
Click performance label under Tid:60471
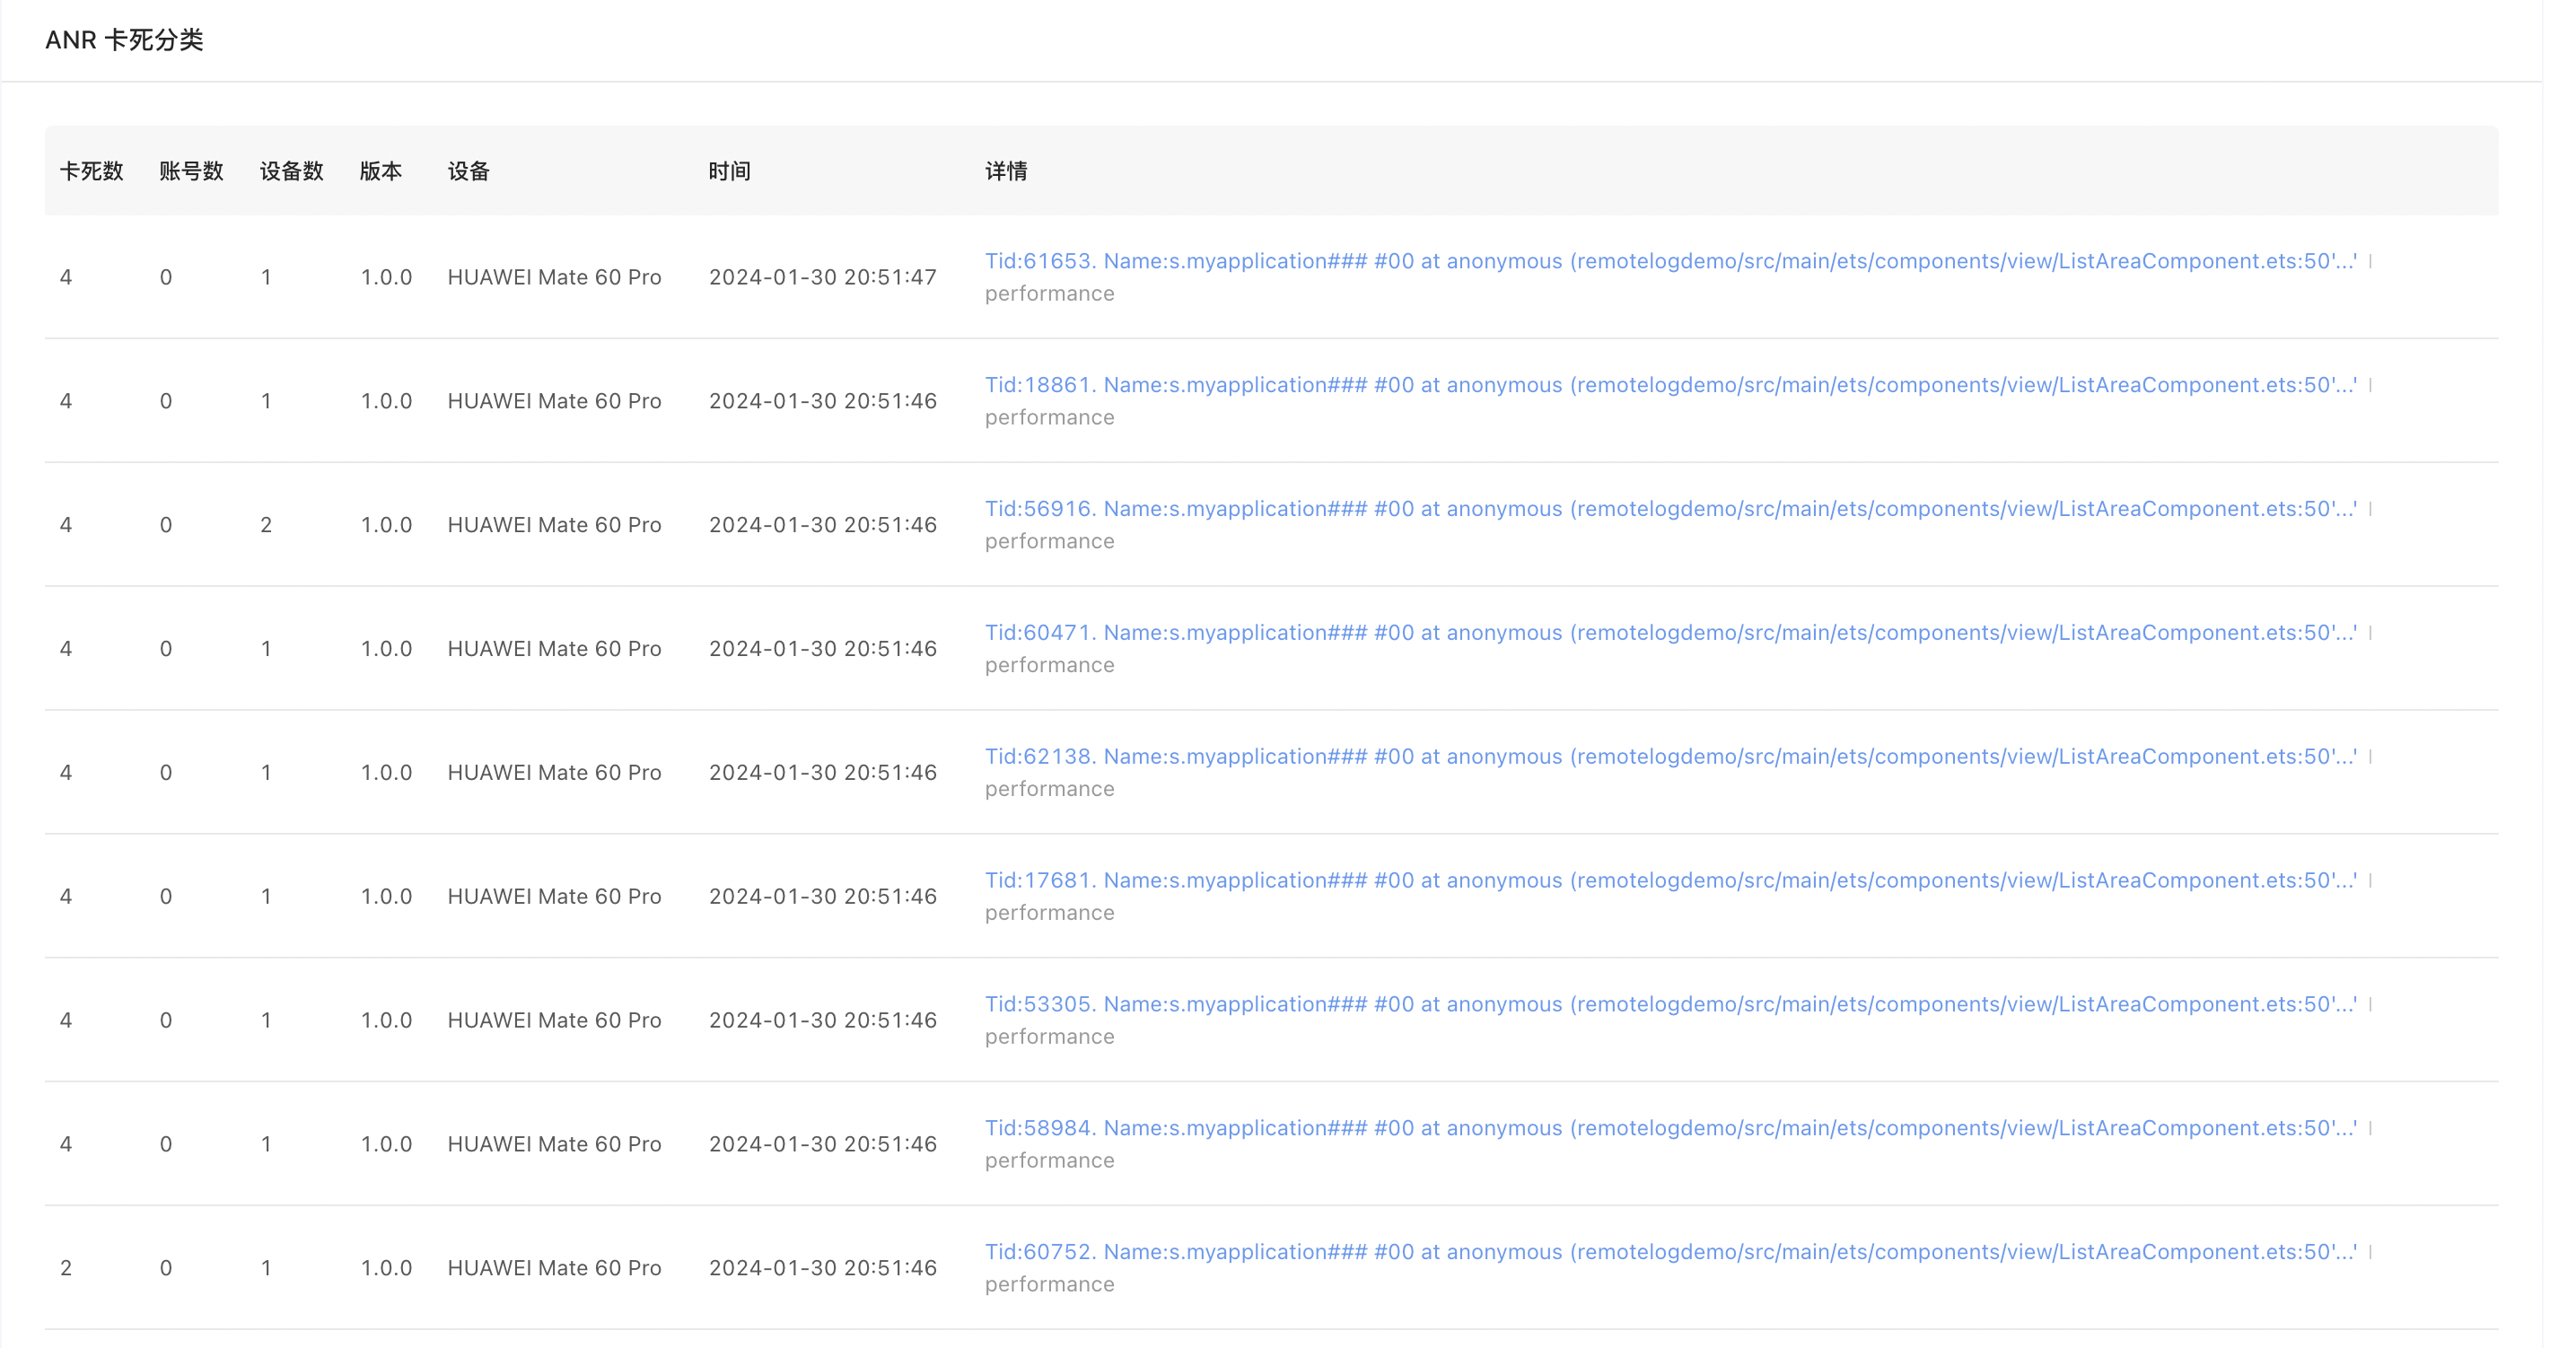pyautogui.click(x=1049, y=665)
